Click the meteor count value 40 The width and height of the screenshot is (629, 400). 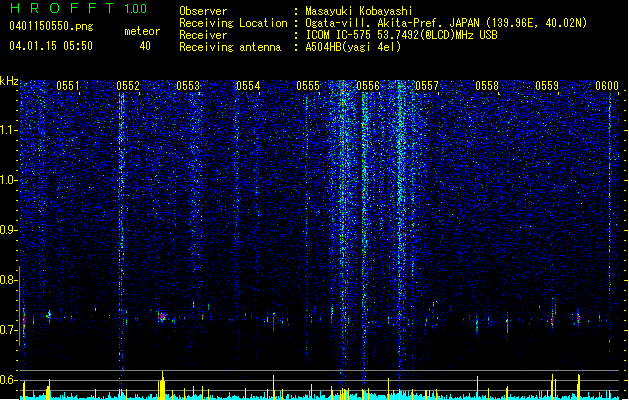tap(145, 46)
